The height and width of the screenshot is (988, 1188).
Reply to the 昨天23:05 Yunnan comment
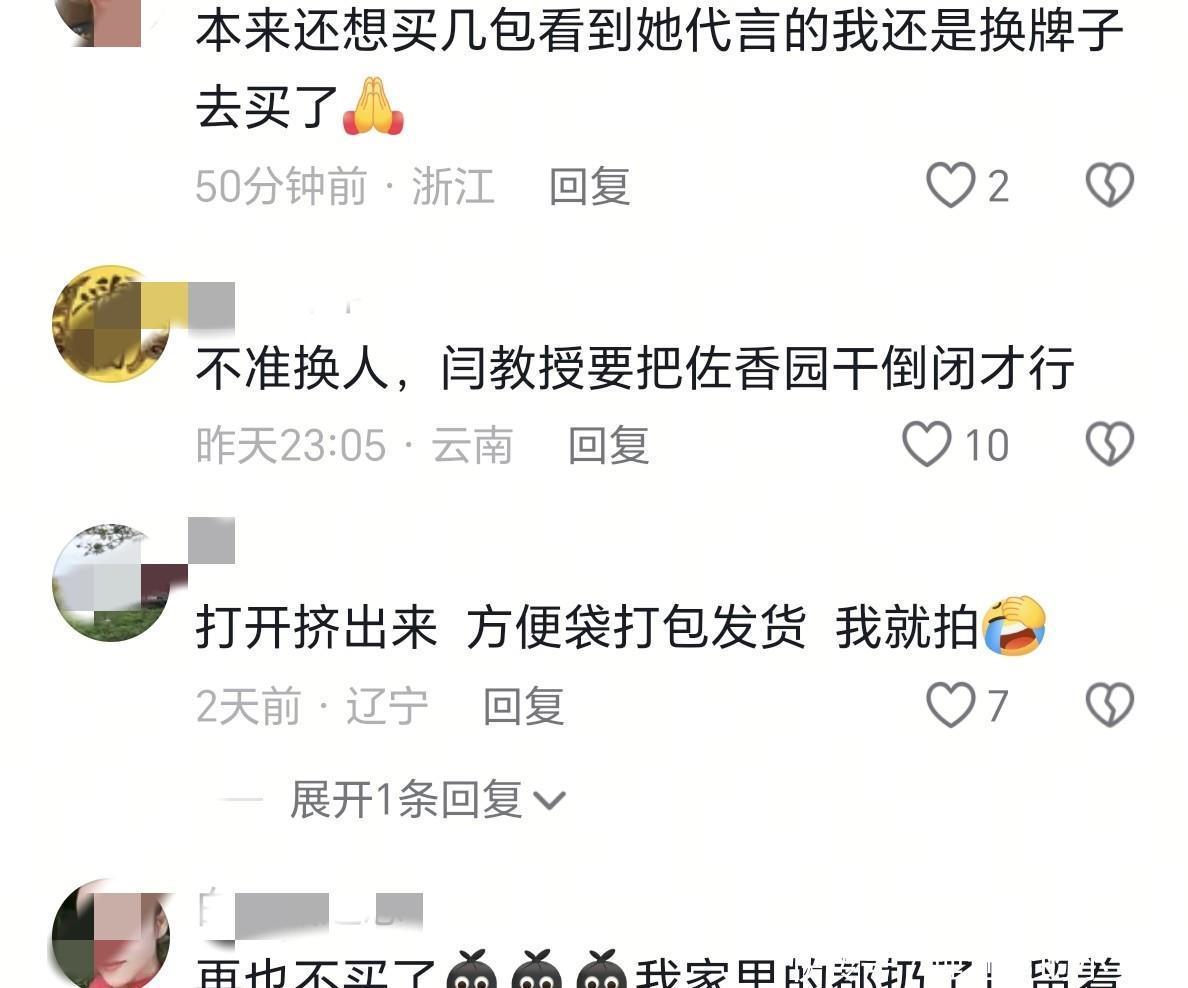click(x=608, y=446)
